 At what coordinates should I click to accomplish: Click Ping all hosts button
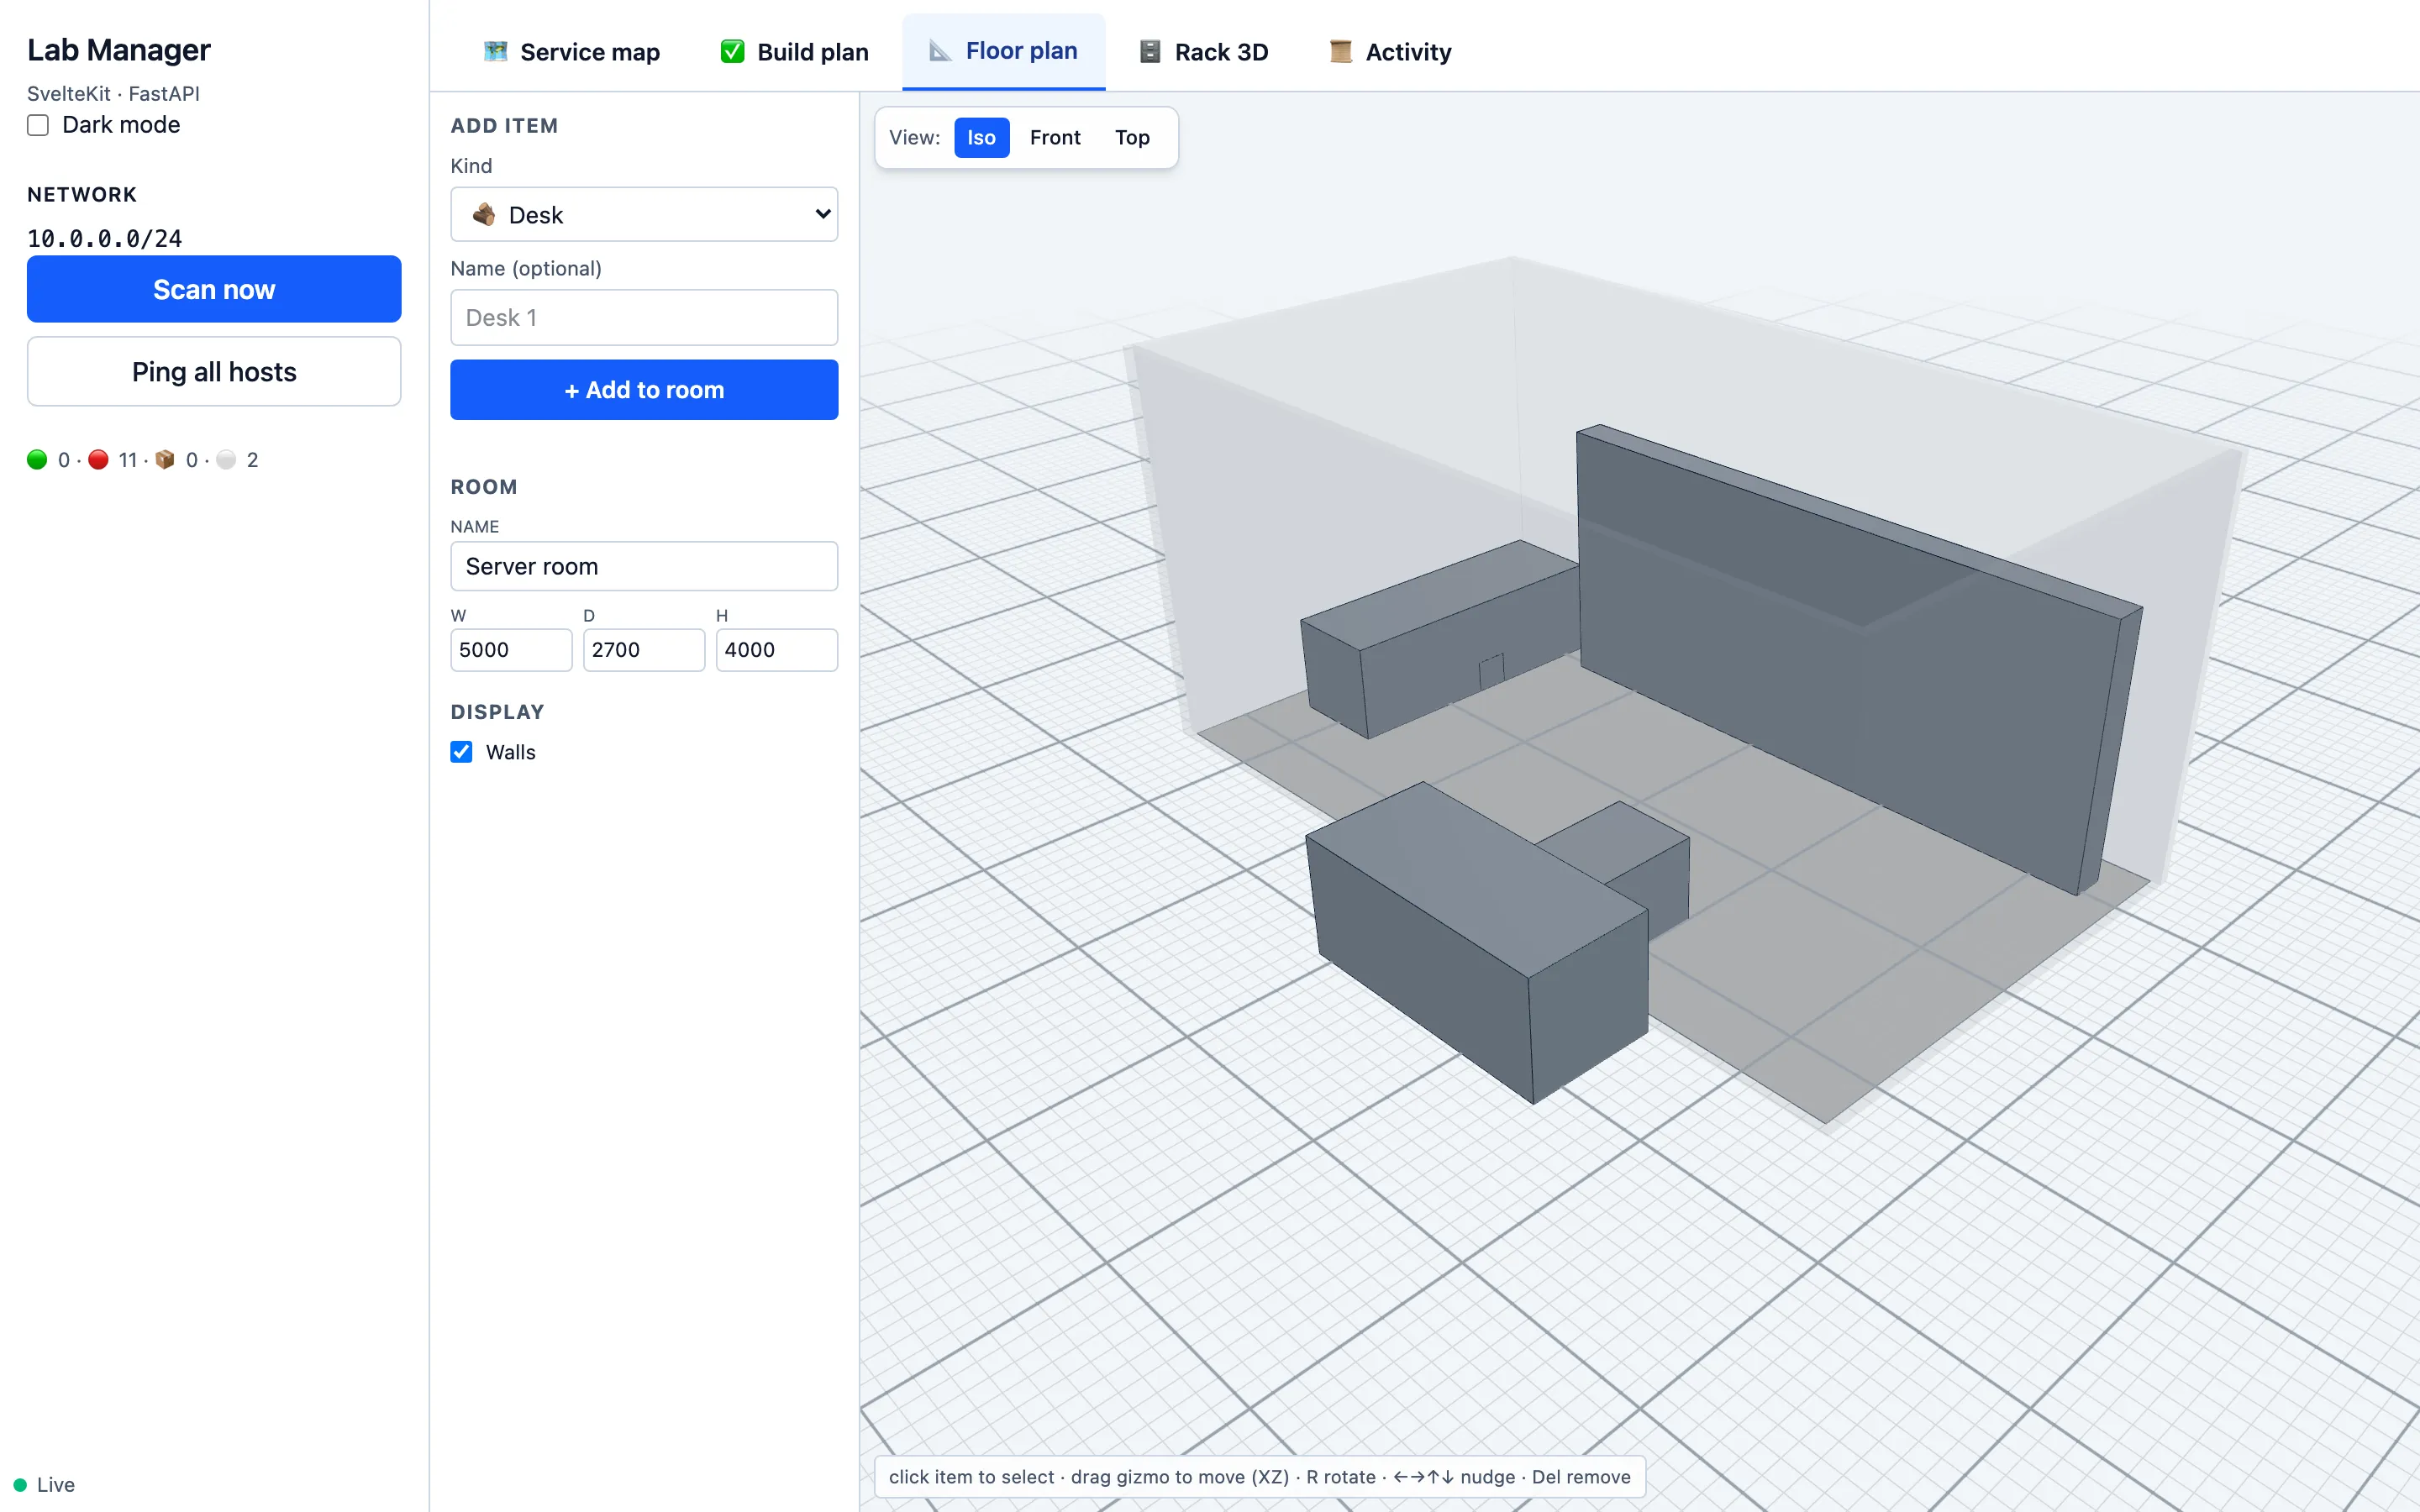click(214, 372)
